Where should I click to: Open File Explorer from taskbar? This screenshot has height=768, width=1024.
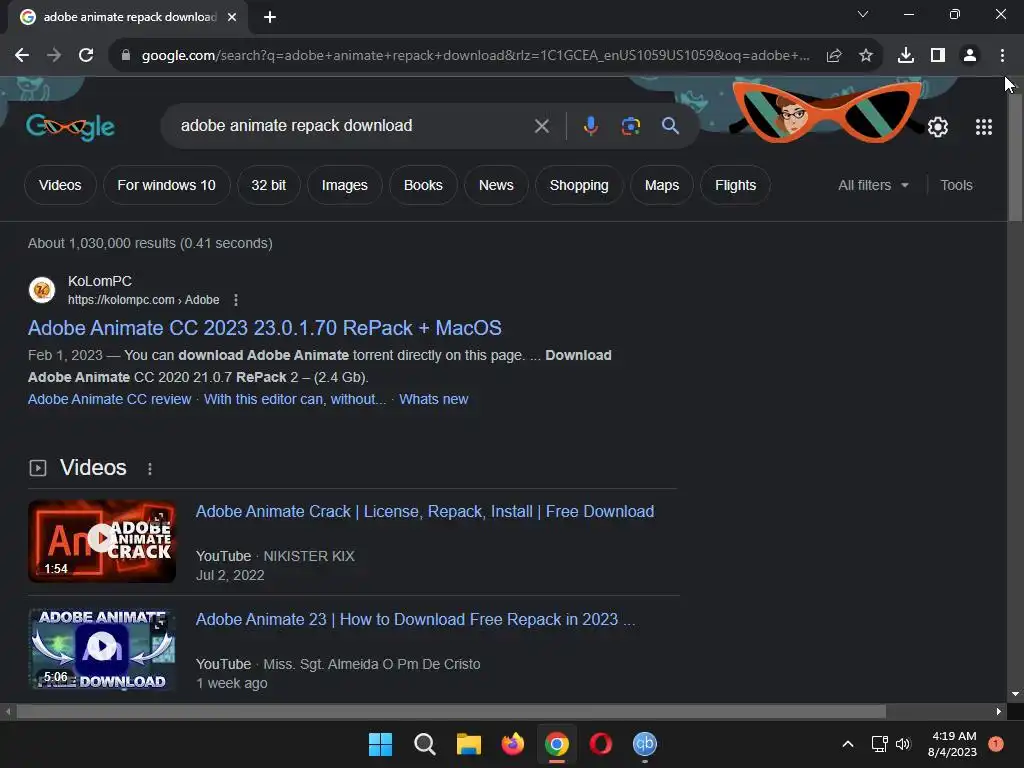[468, 744]
